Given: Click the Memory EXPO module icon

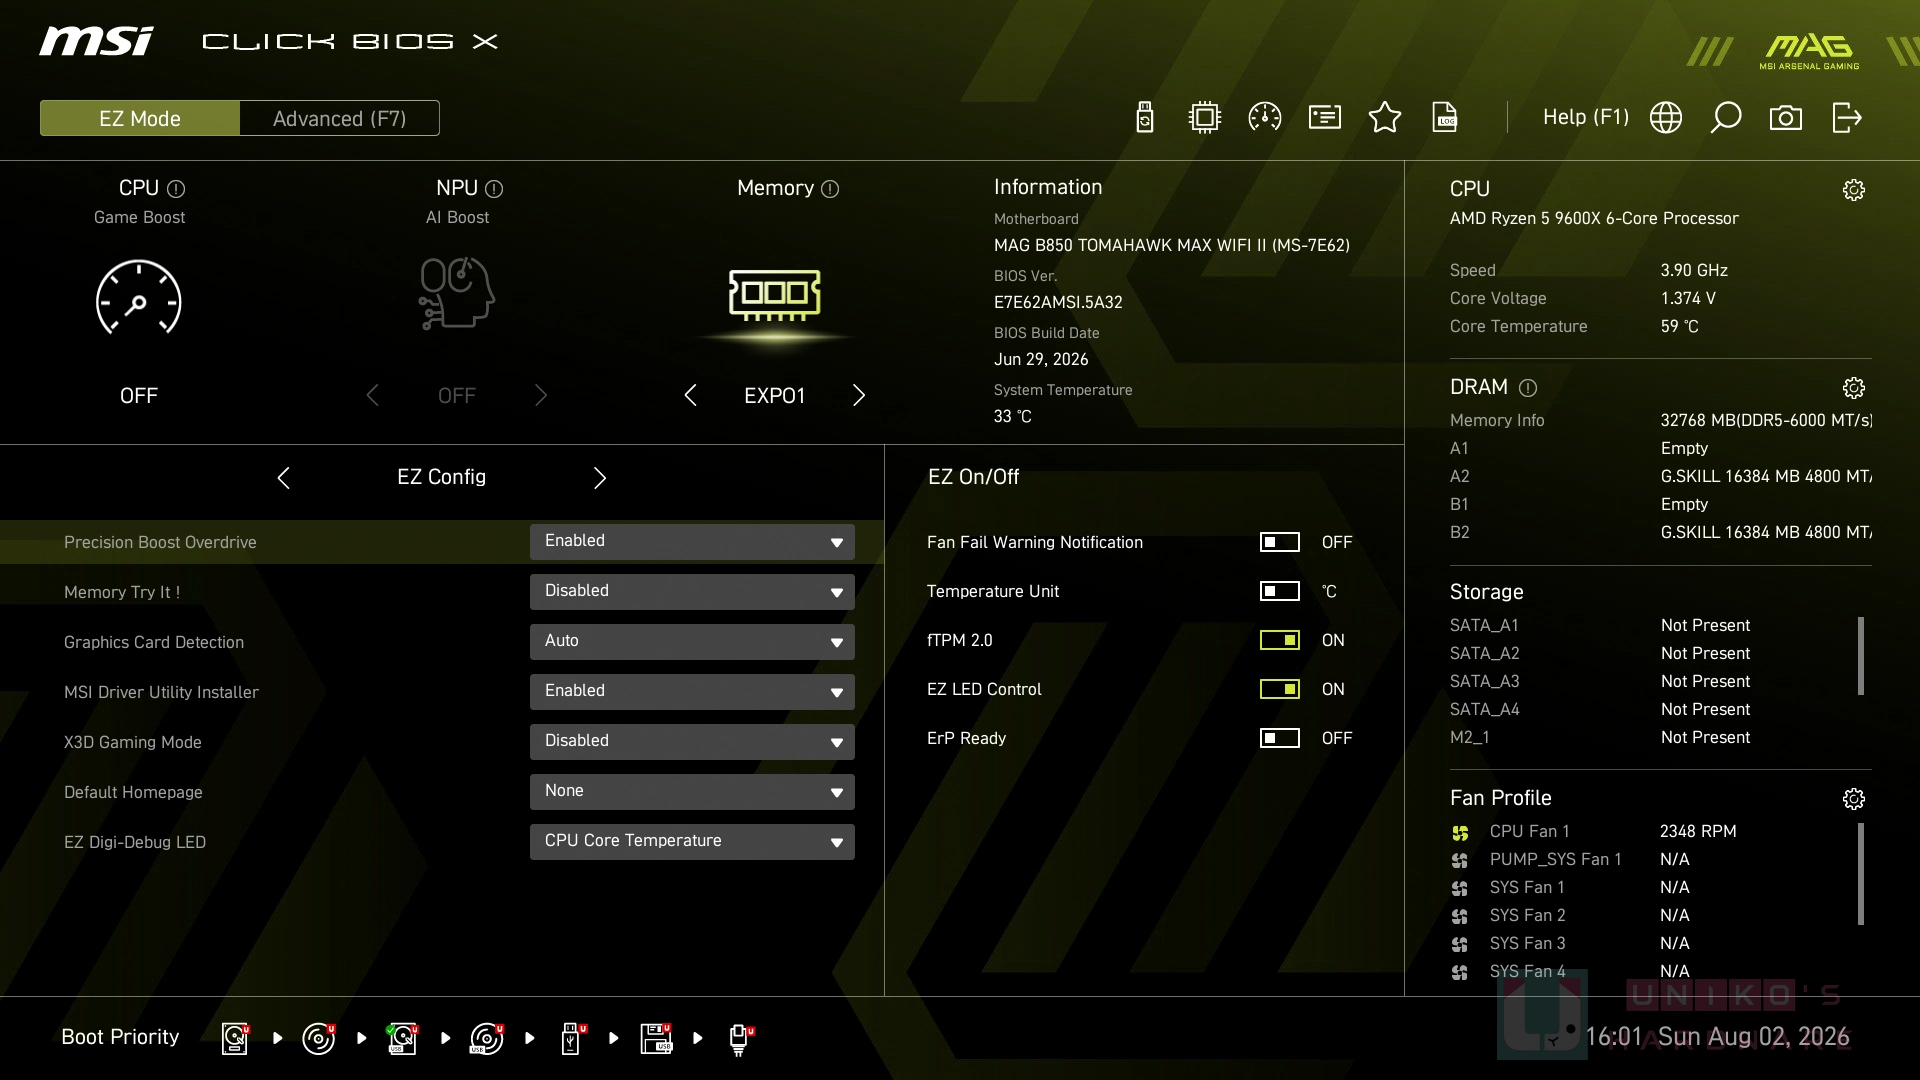Looking at the screenshot, I should click(775, 295).
